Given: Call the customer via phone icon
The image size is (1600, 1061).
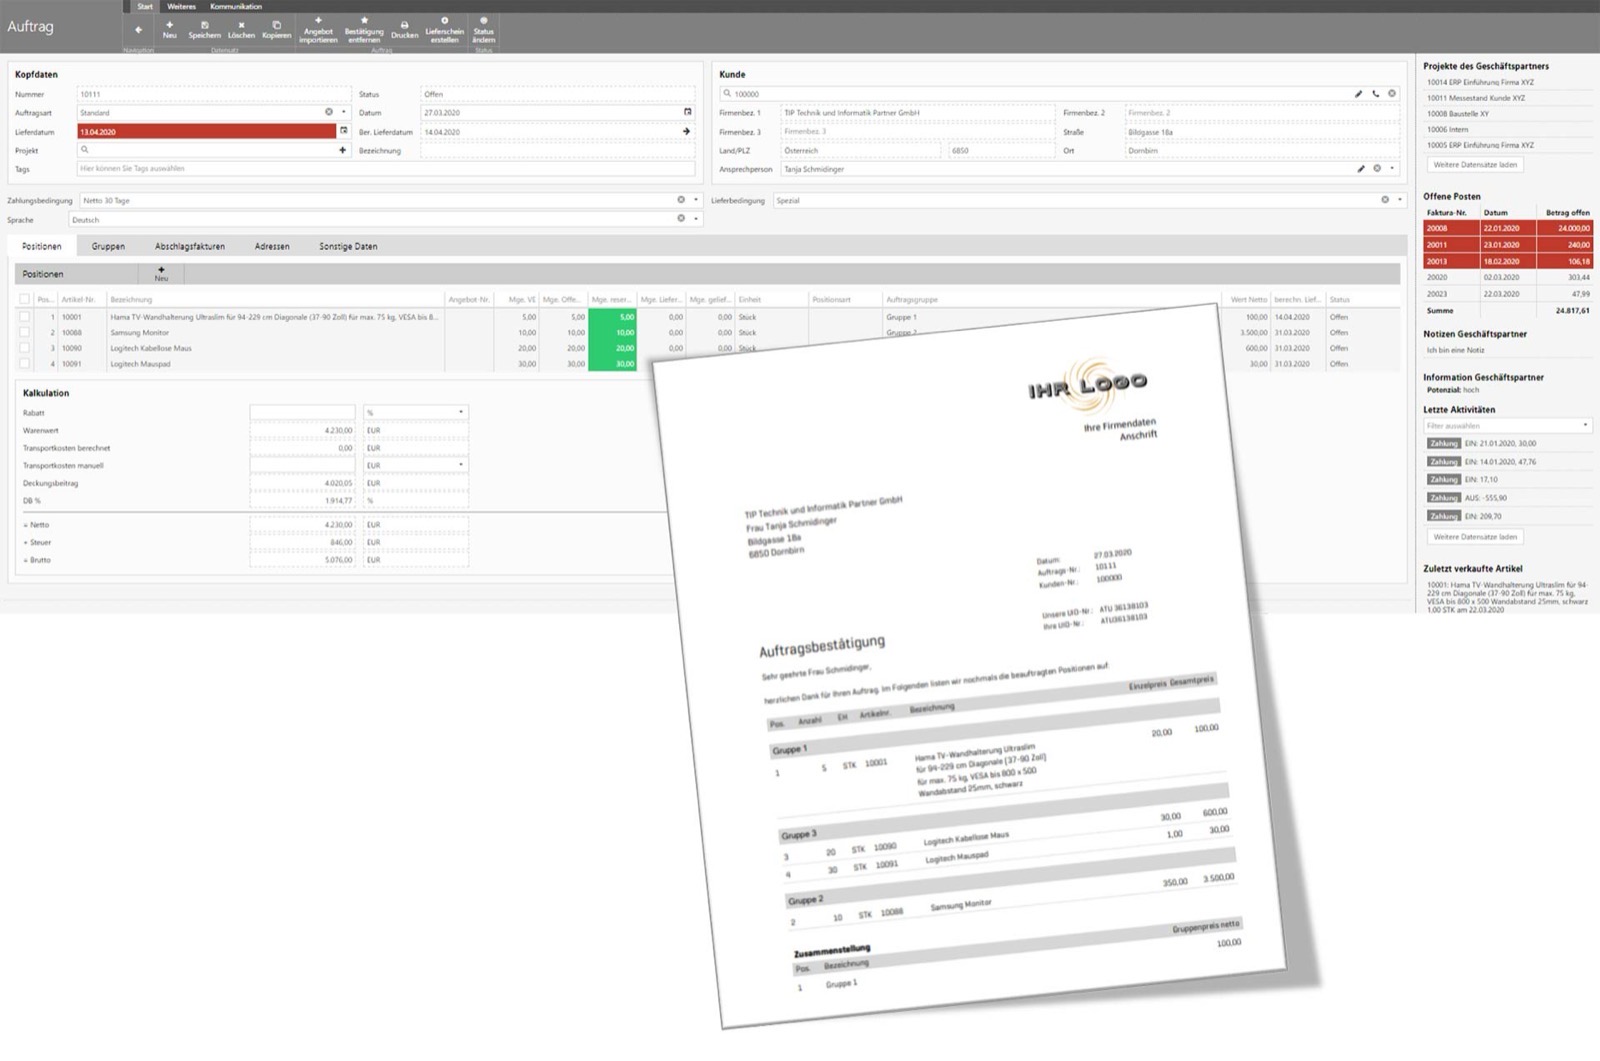Looking at the screenshot, I should pos(1375,94).
